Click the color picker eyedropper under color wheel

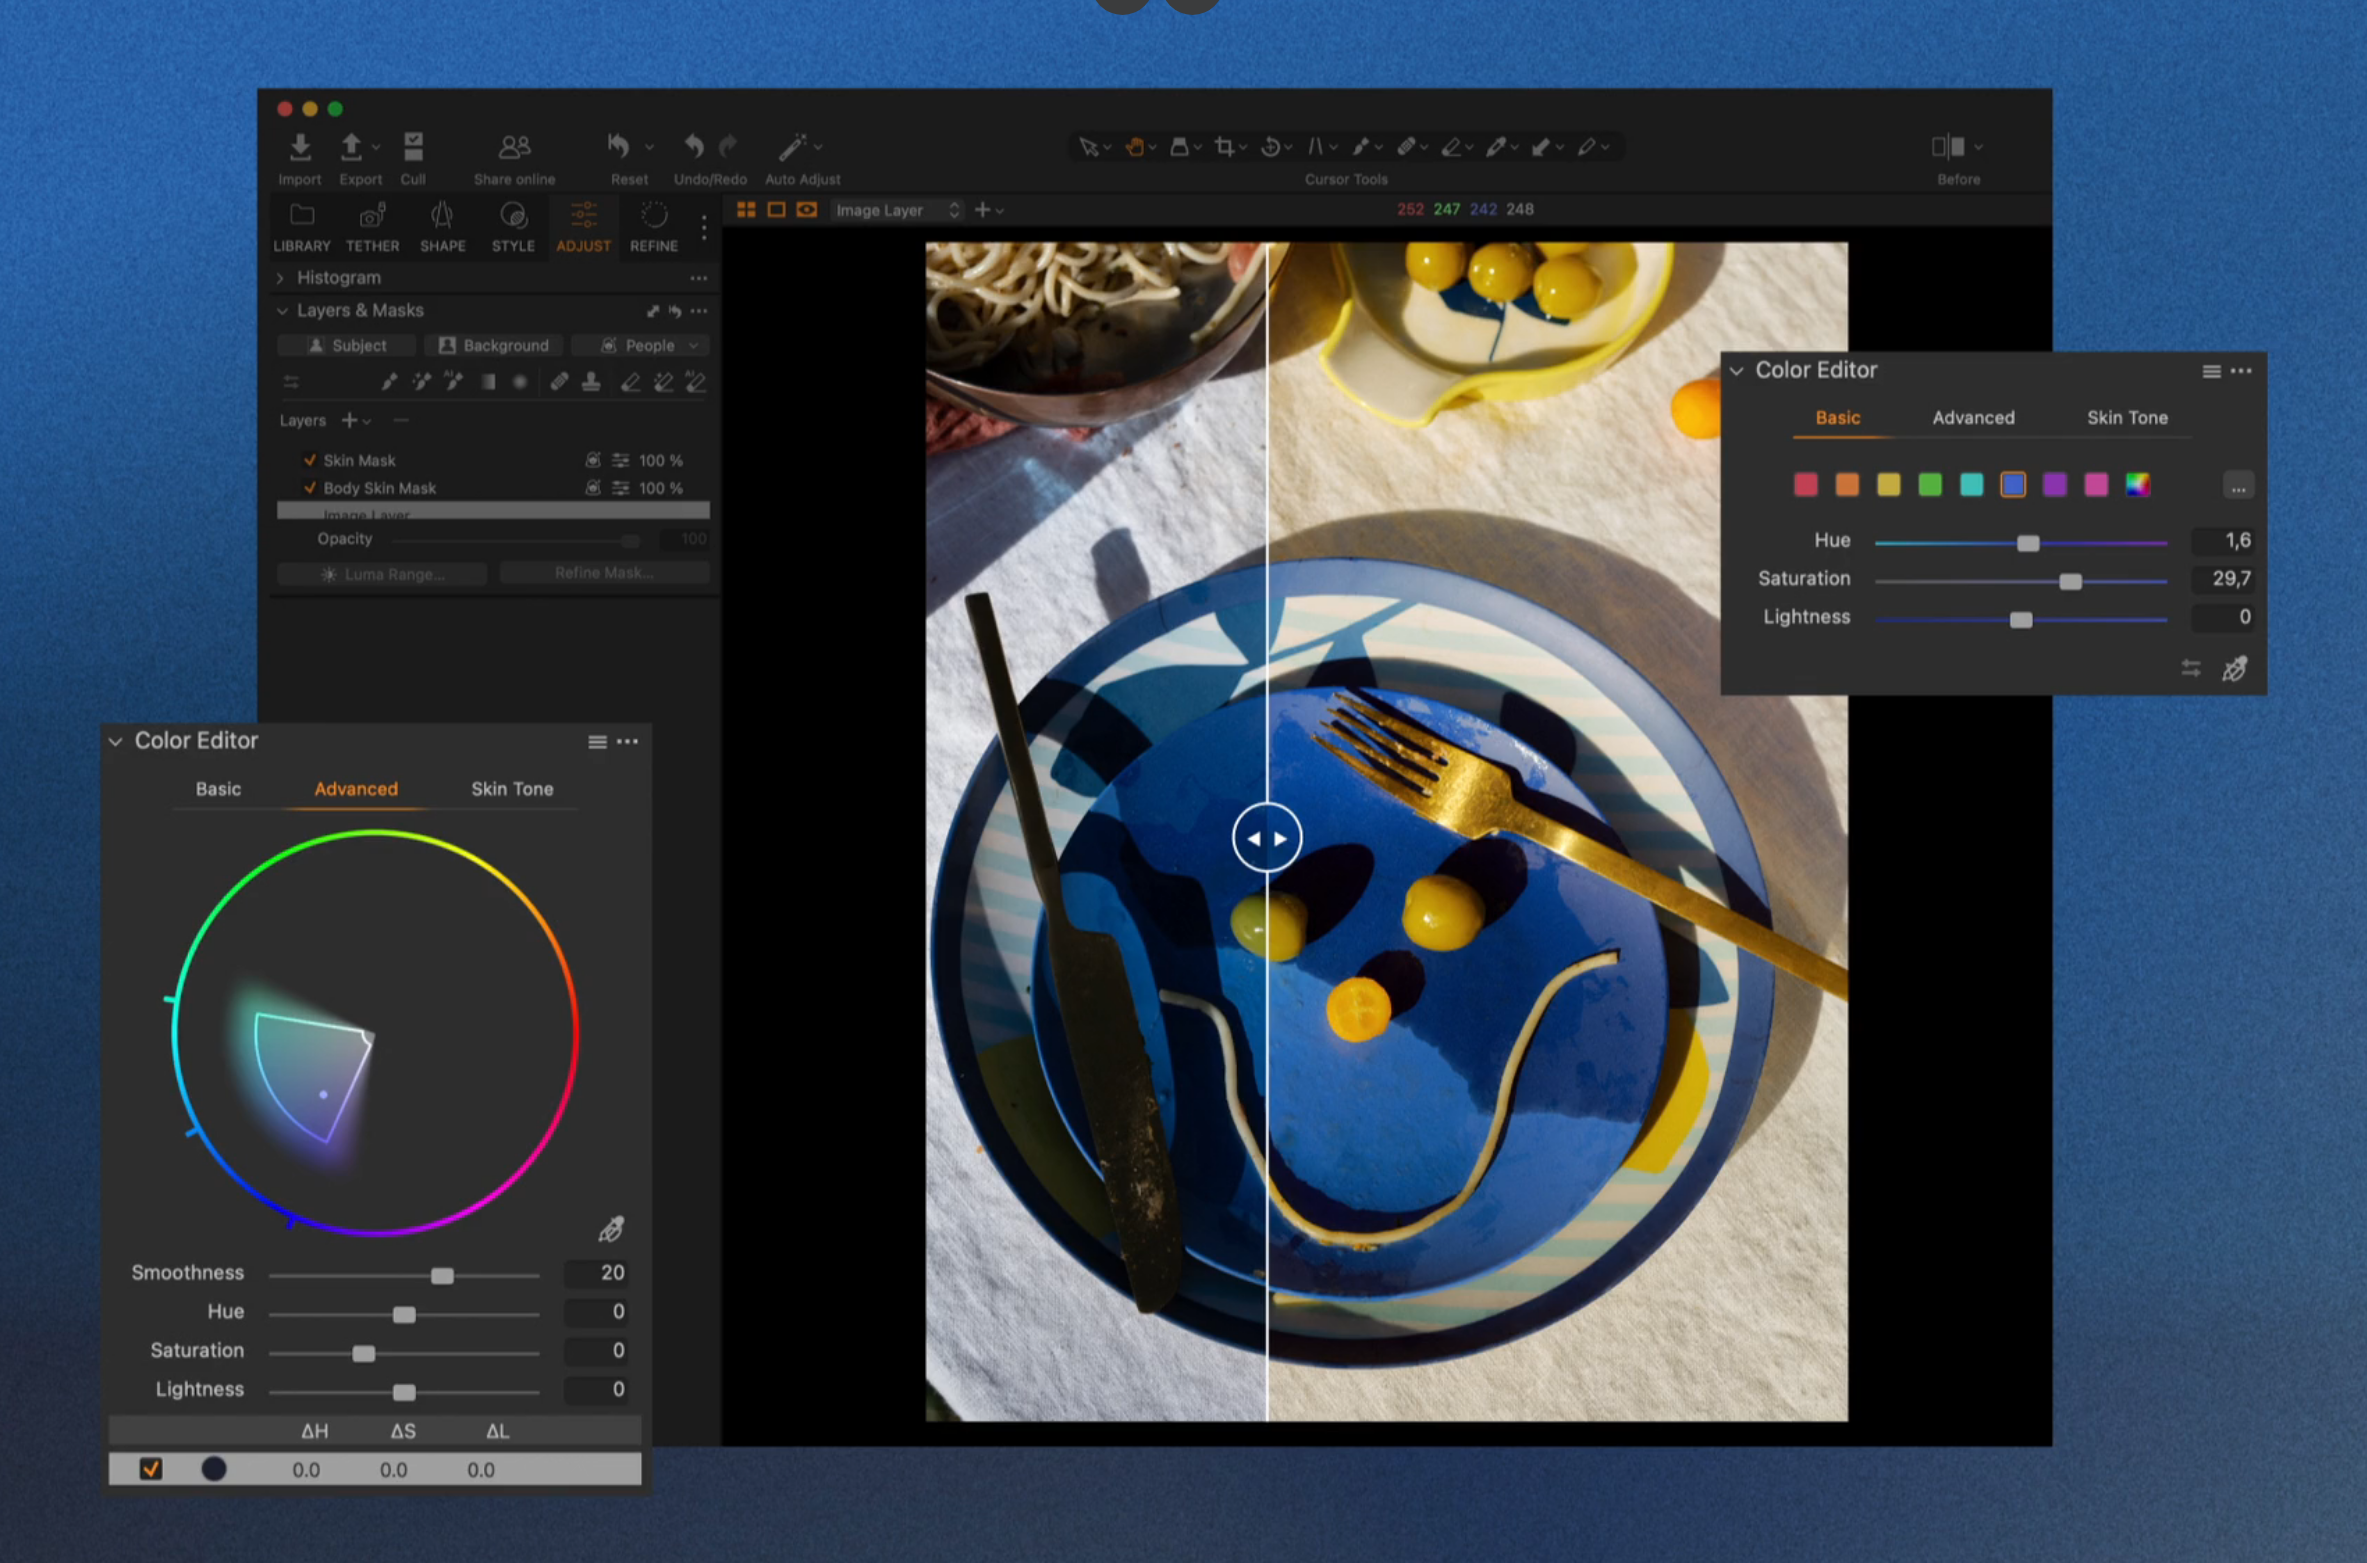pyautogui.click(x=611, y=1229)
